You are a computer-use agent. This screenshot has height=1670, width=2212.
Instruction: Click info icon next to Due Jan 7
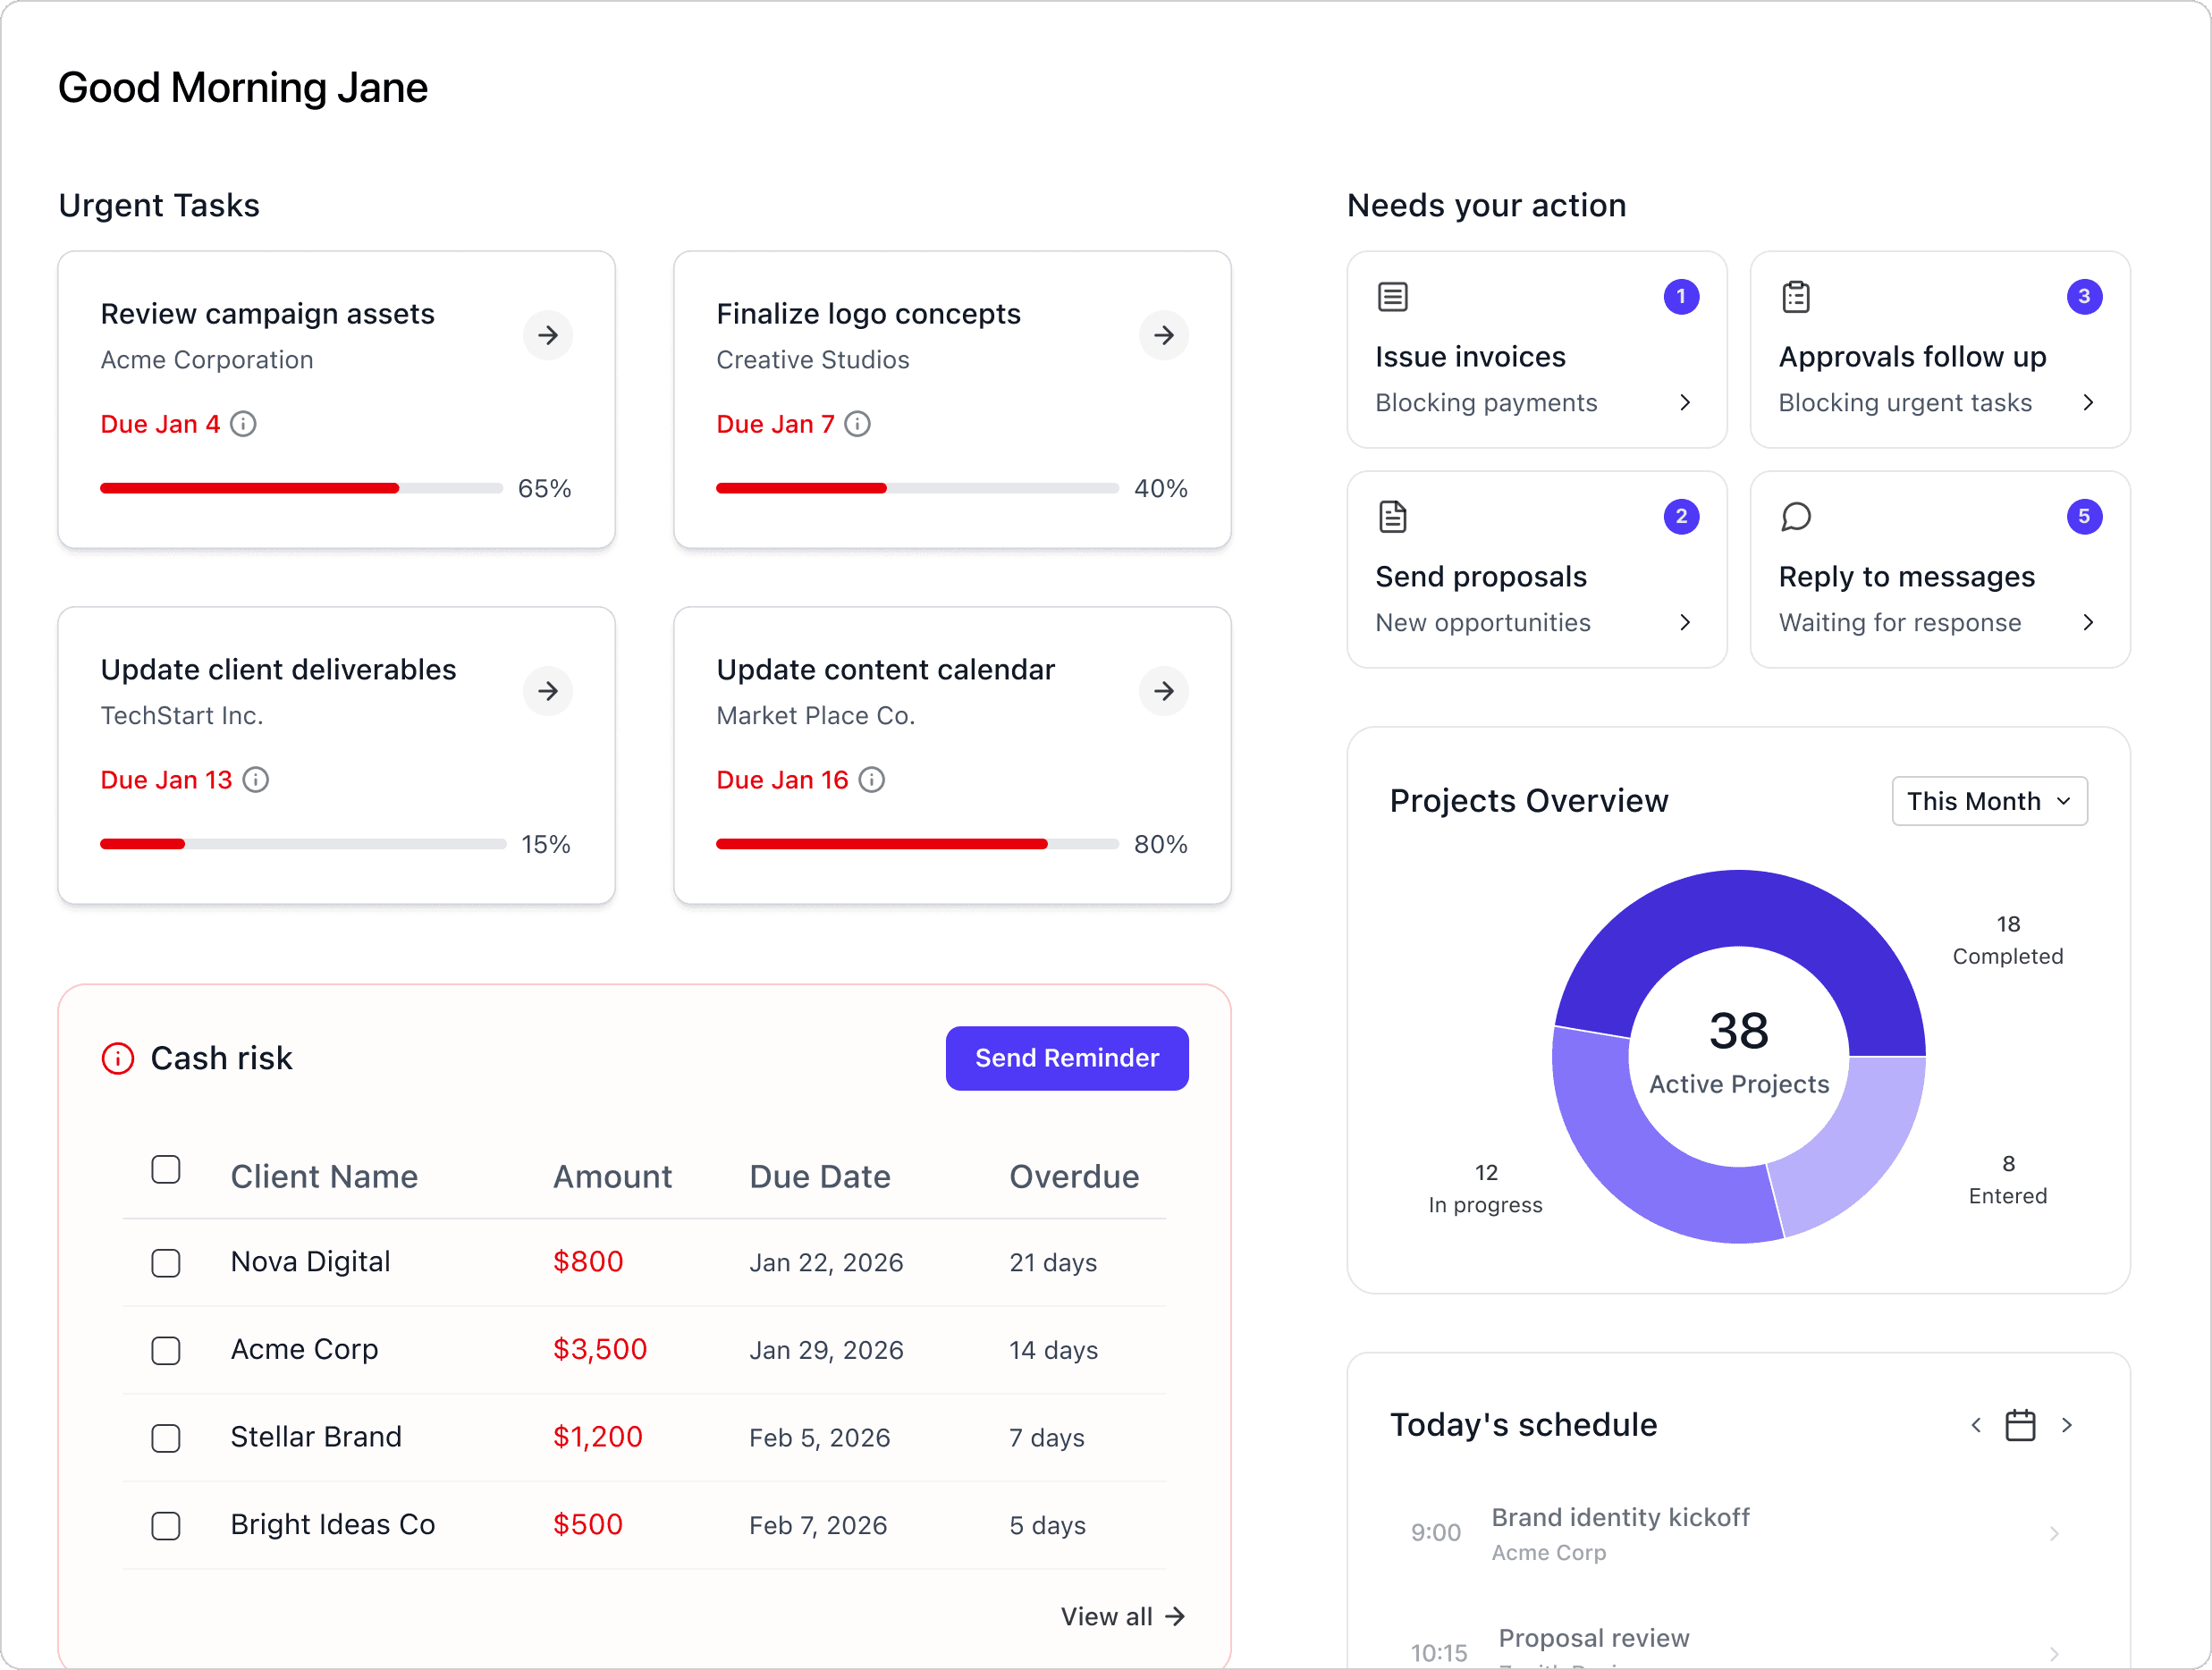point(857,424)
